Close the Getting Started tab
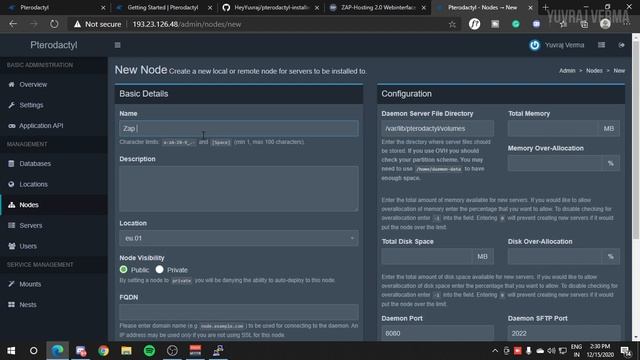 [x=210, y=8]
